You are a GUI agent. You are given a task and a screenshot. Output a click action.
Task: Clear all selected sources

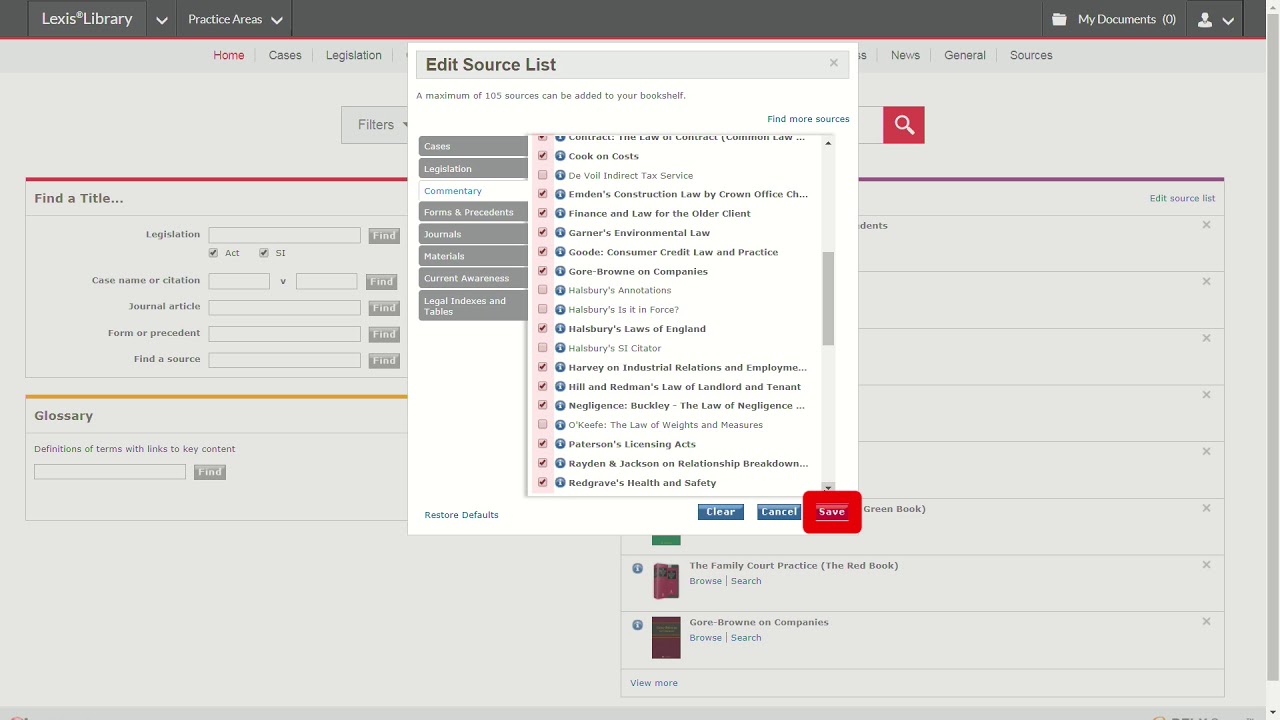720,512
